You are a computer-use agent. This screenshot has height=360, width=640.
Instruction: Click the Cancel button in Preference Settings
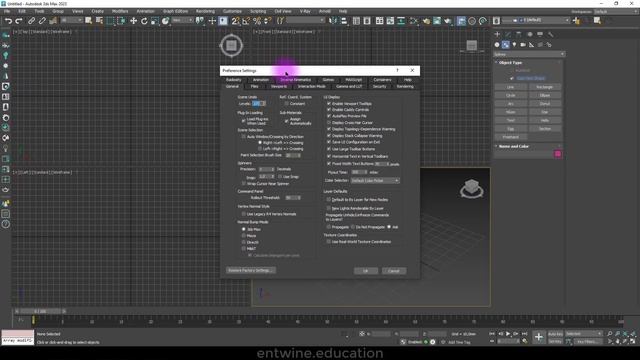(394, 271)
